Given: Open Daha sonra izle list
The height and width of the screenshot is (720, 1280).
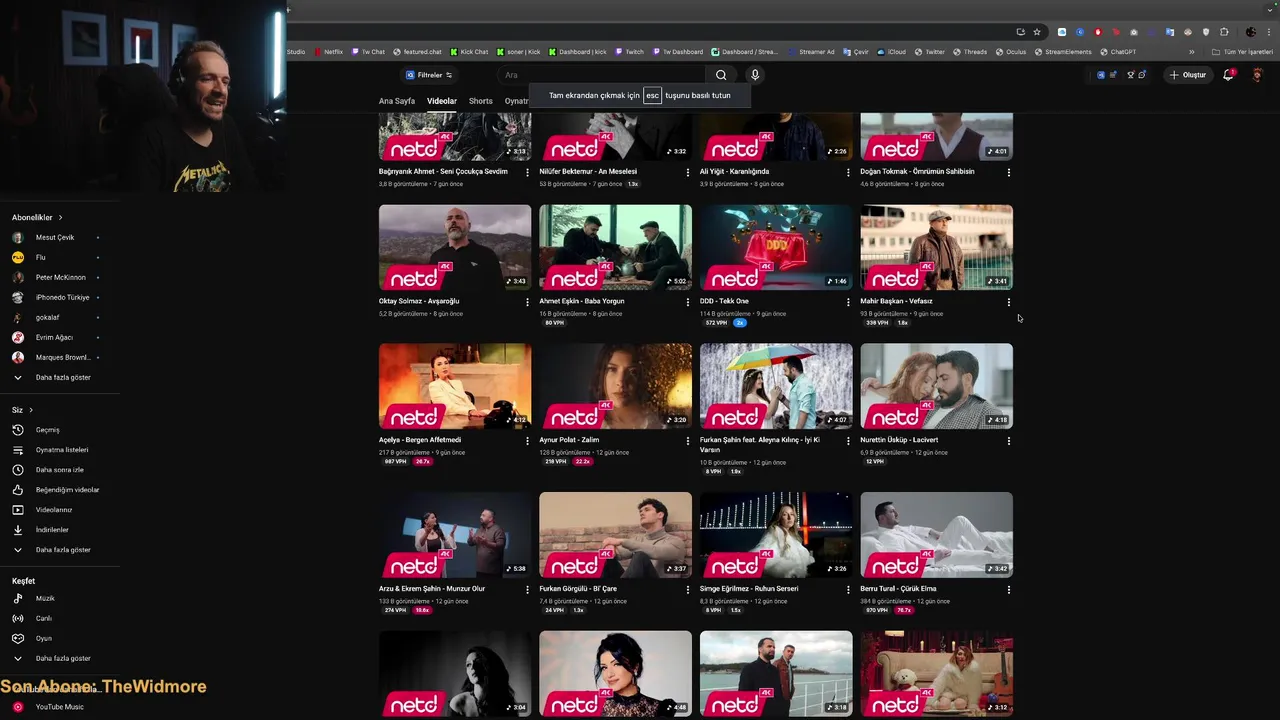Looking at the screenshot, I should (60, 470).
